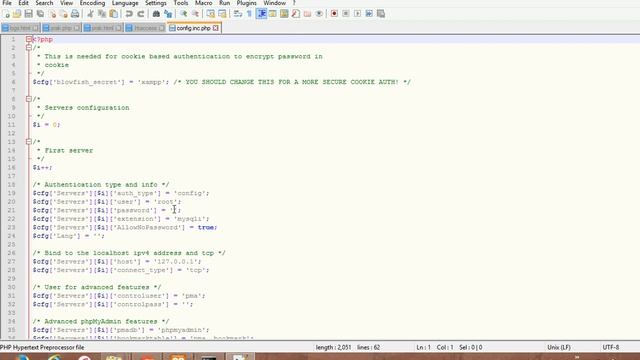Collapse the First server comment fold at line 13

29,142
